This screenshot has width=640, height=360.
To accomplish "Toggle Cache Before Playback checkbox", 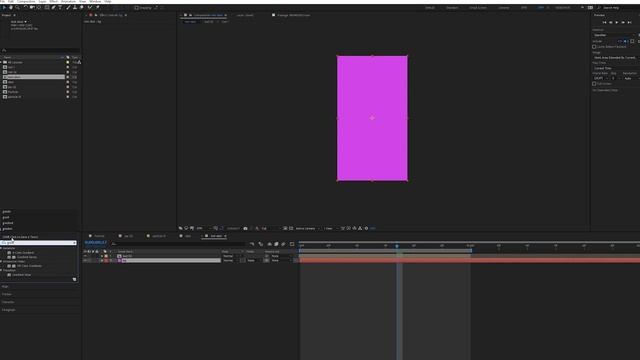I will click(594, 47).
